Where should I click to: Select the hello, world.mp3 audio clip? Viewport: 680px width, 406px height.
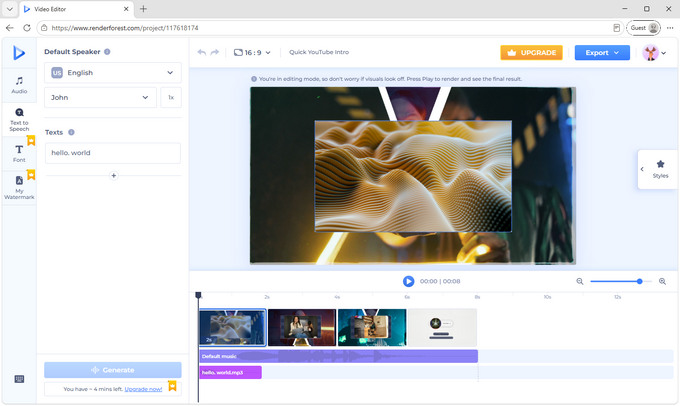coord(230,372)
